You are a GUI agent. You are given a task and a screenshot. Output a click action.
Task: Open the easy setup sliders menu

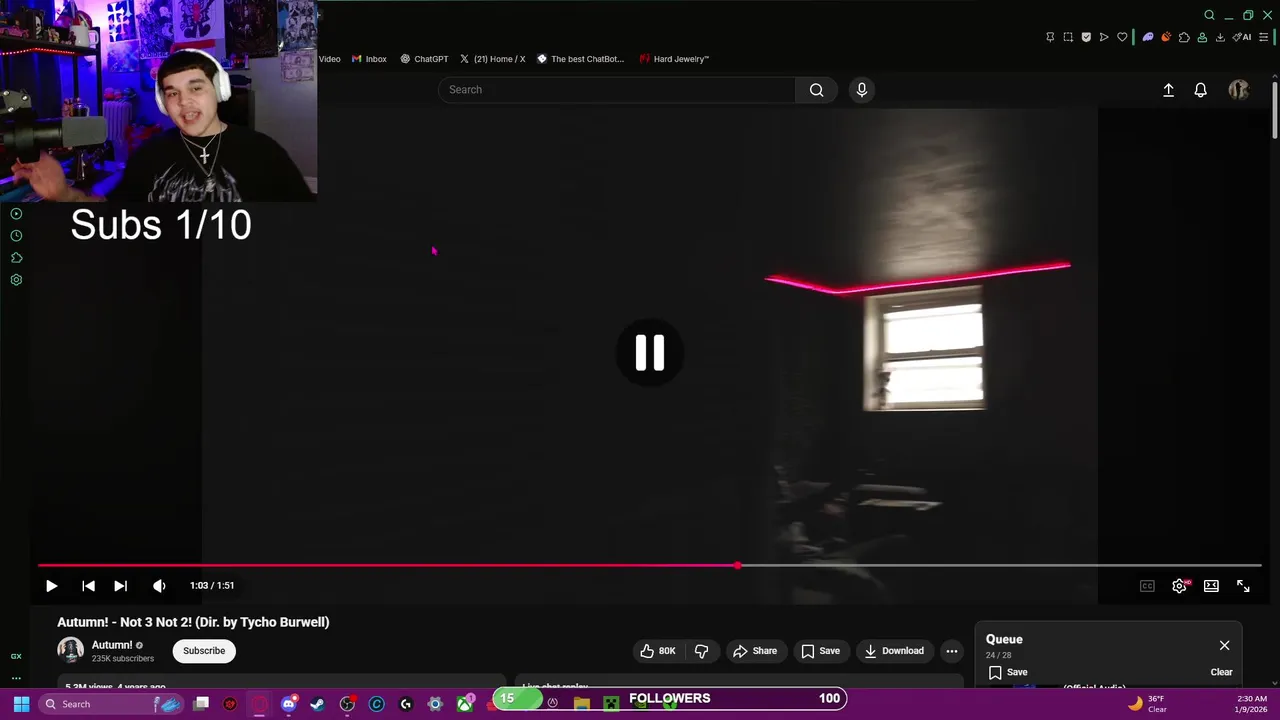tap(1266, 37)
